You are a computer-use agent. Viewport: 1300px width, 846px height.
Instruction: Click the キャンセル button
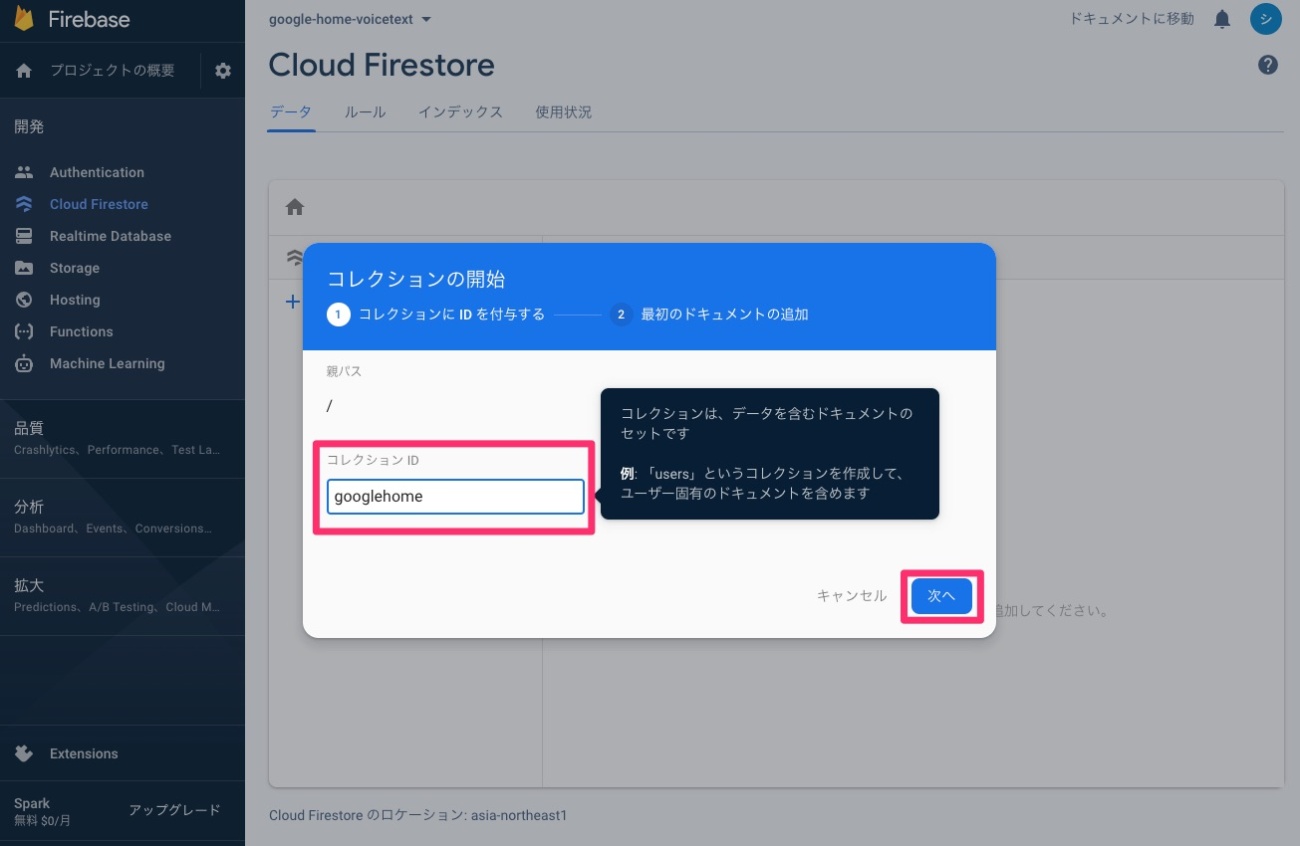(851, 596)
